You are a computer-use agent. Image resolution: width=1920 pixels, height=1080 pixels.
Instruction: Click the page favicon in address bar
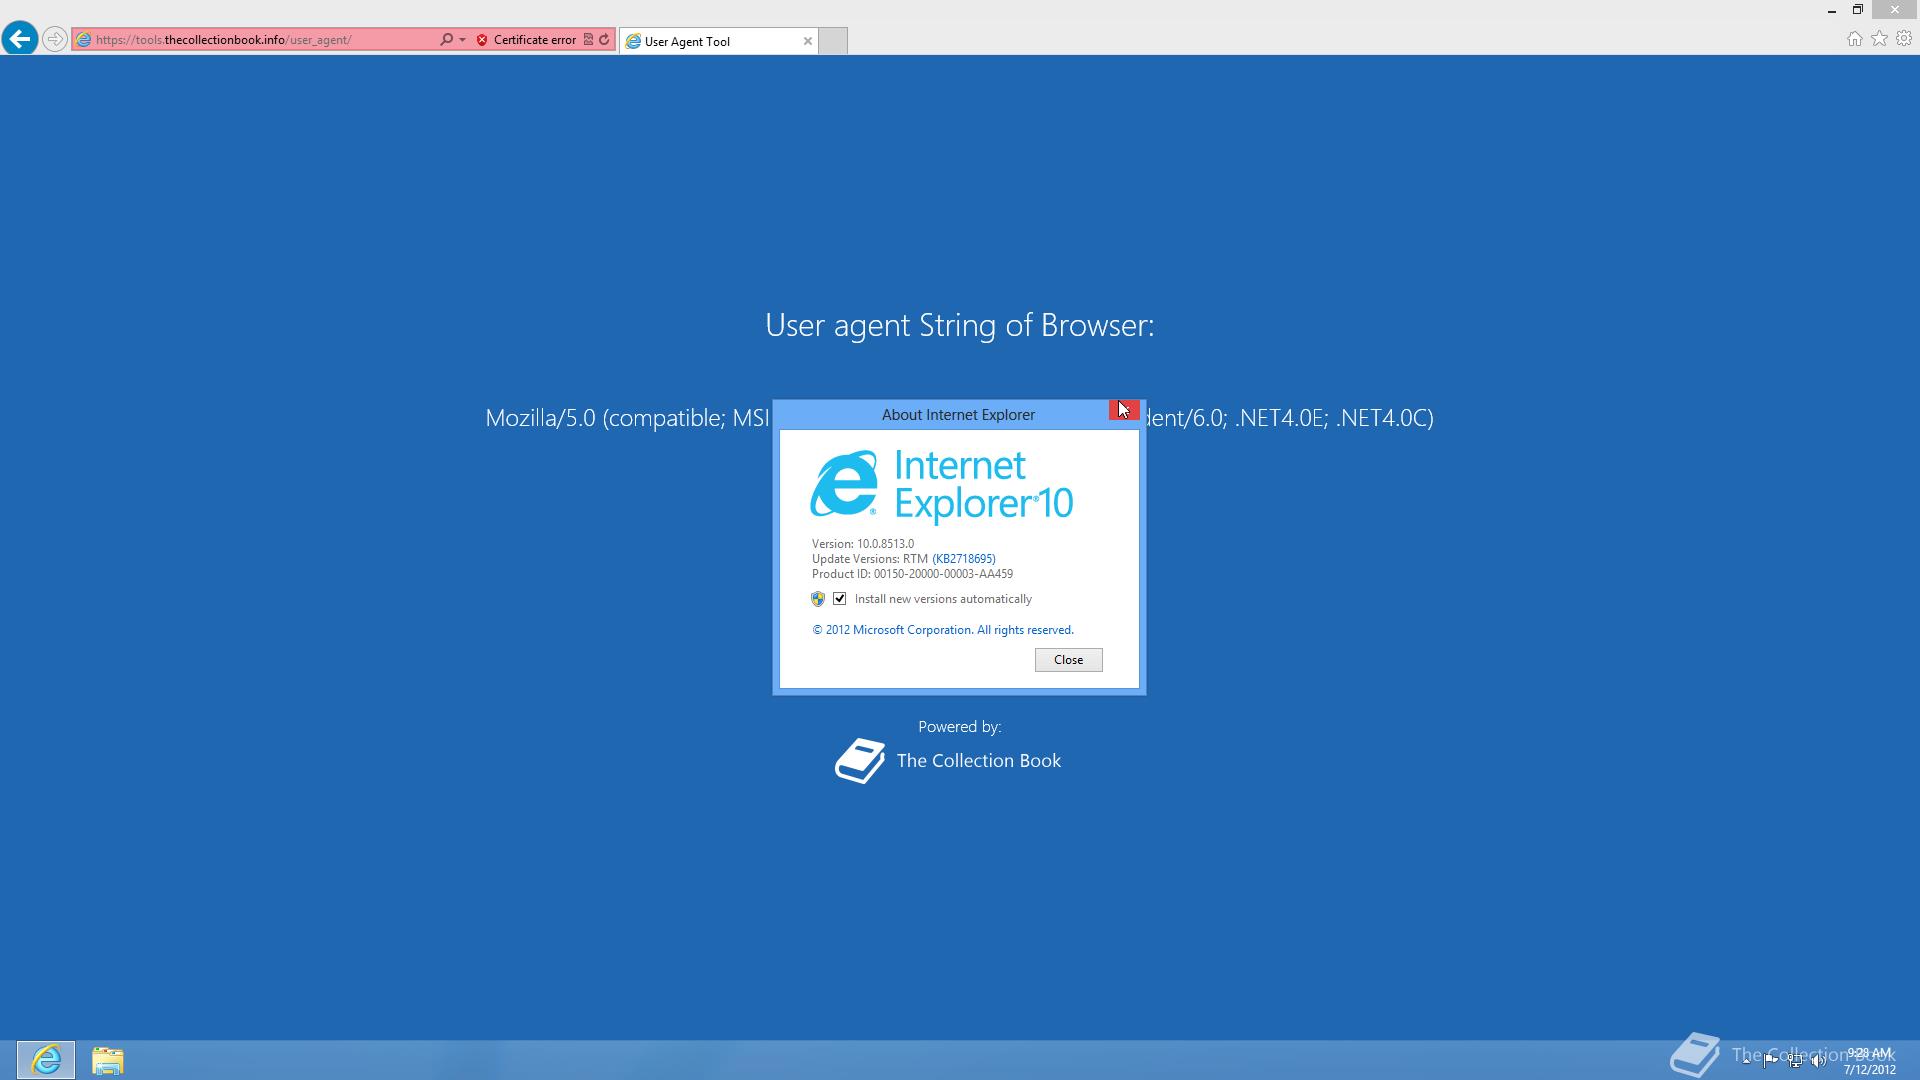click(85, 40)
